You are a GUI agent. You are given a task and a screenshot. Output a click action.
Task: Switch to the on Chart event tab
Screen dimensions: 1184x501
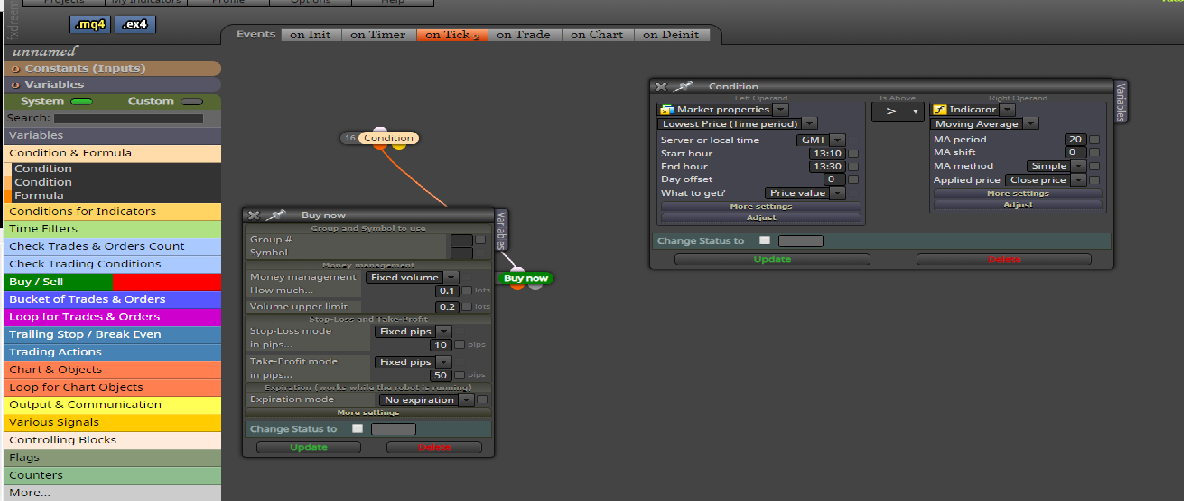(x=599, y=35)
